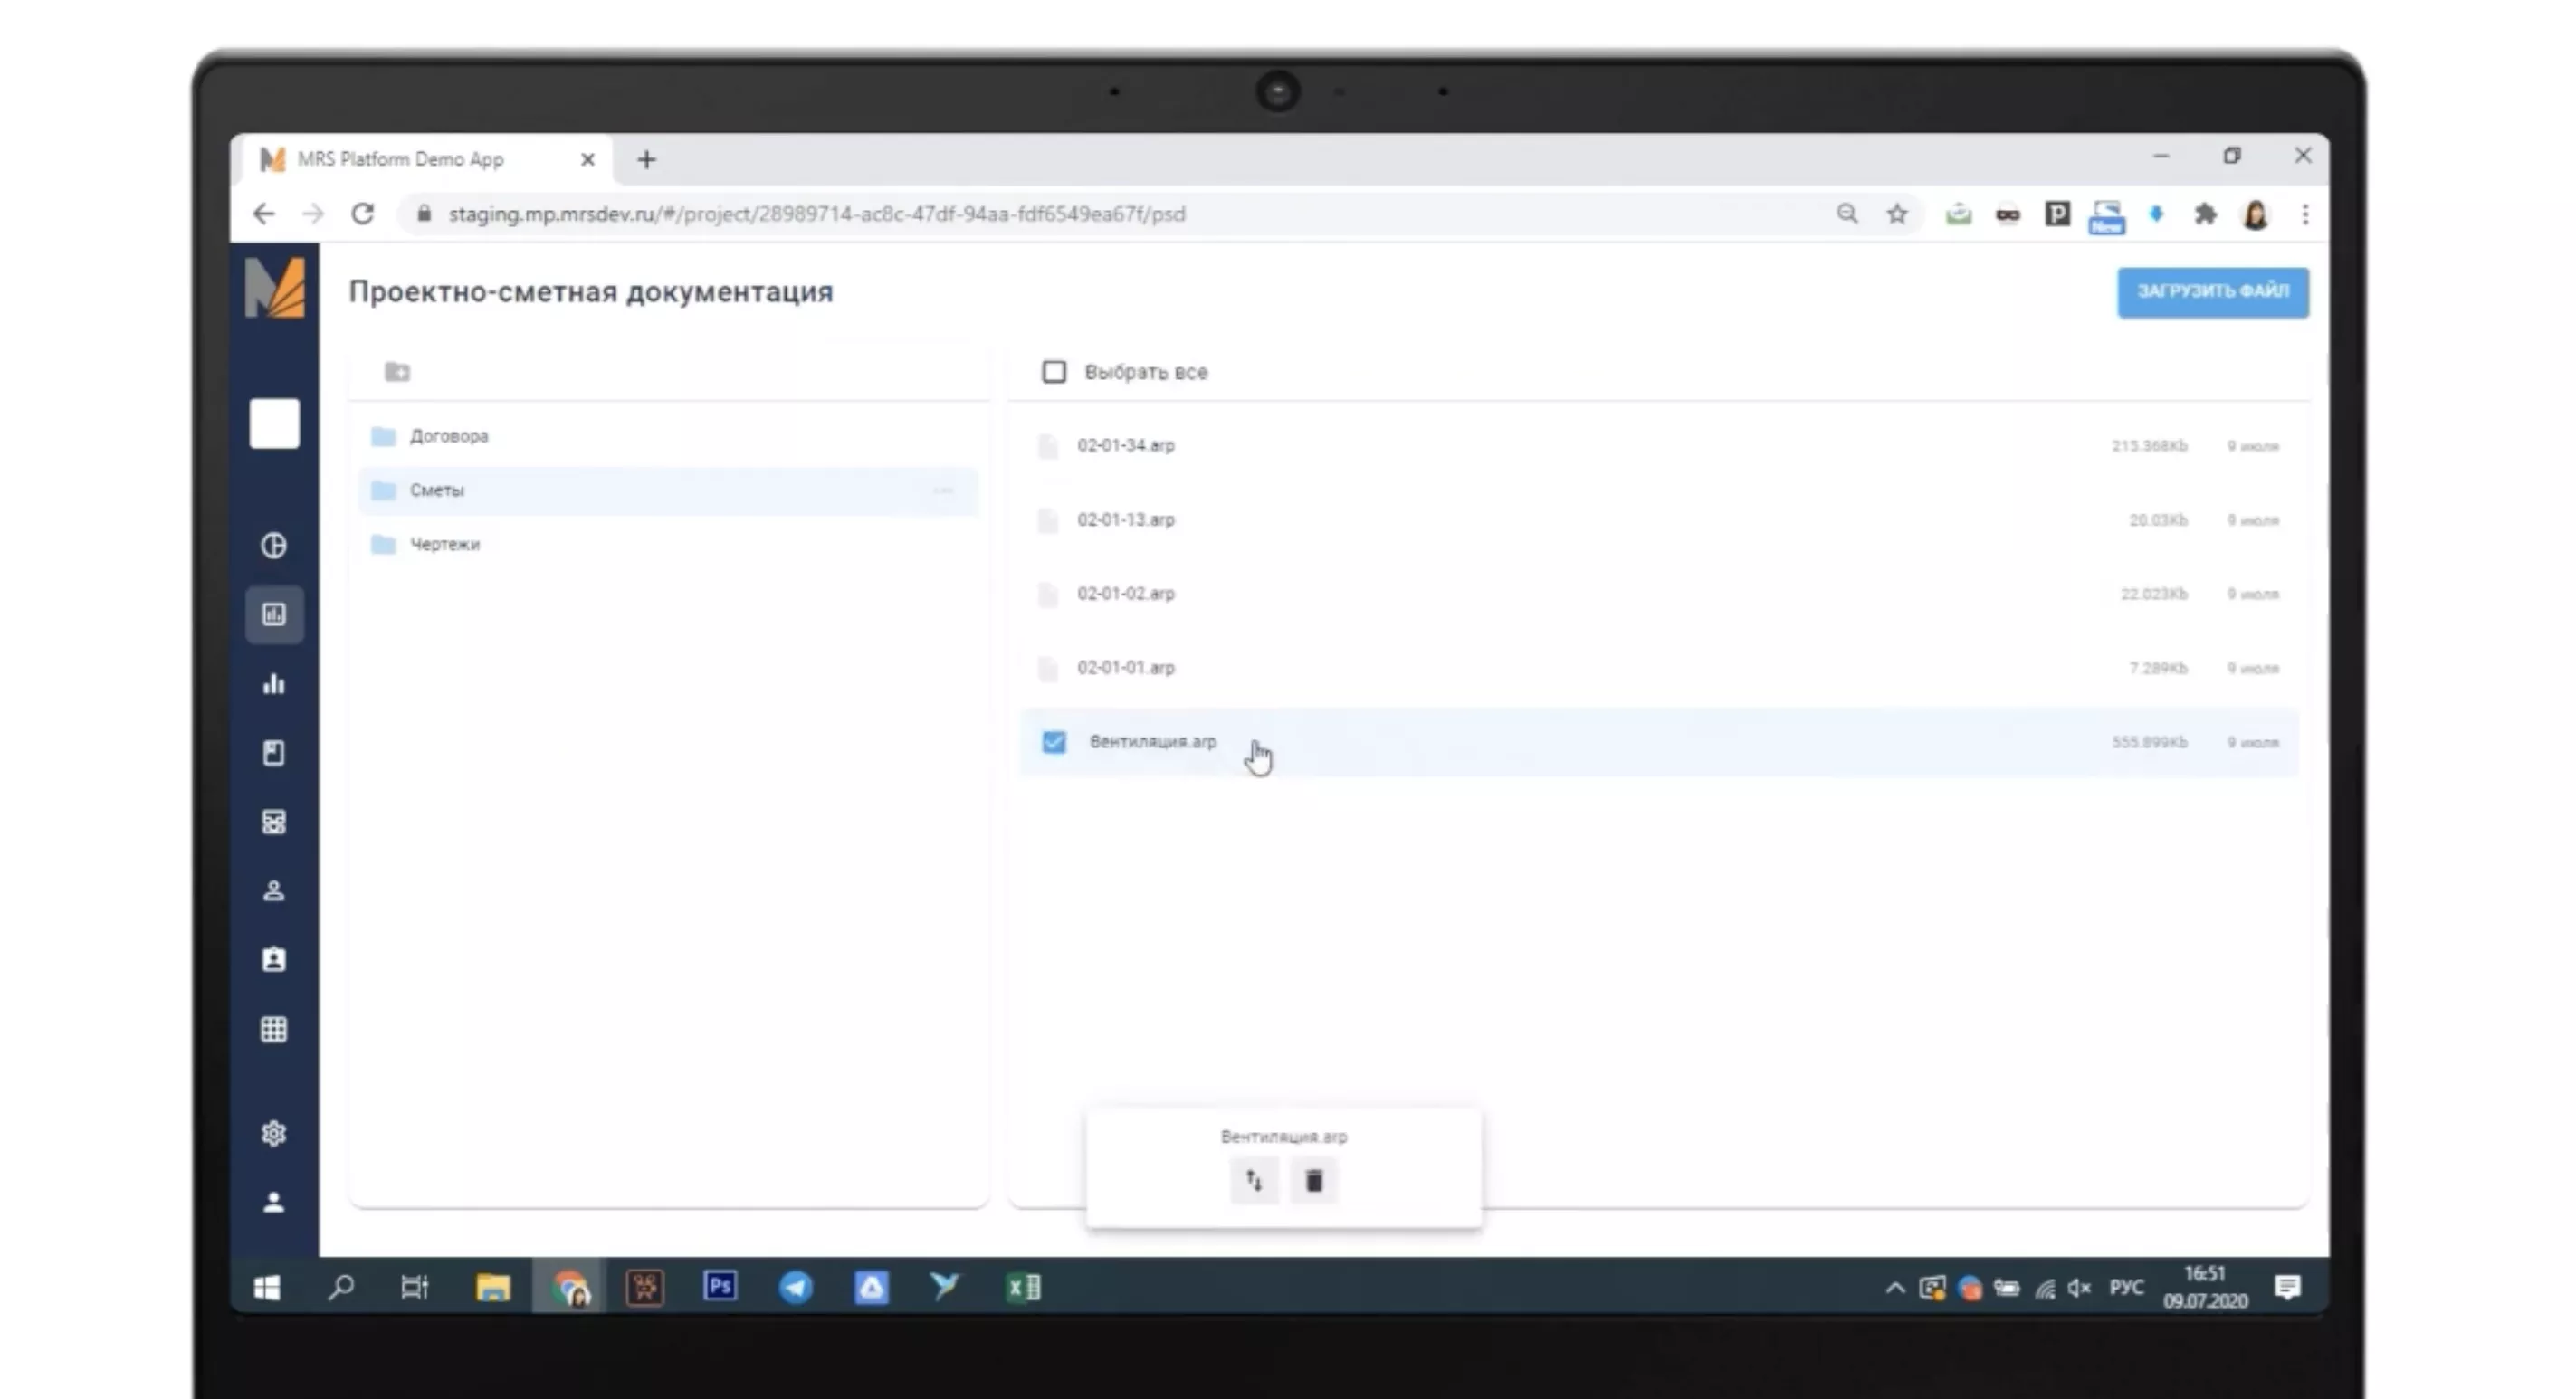The width and height of the screenshot is (2576, 1399).
Task: Open the Сметы folder three-dot menu
Action: pos(943,490)
